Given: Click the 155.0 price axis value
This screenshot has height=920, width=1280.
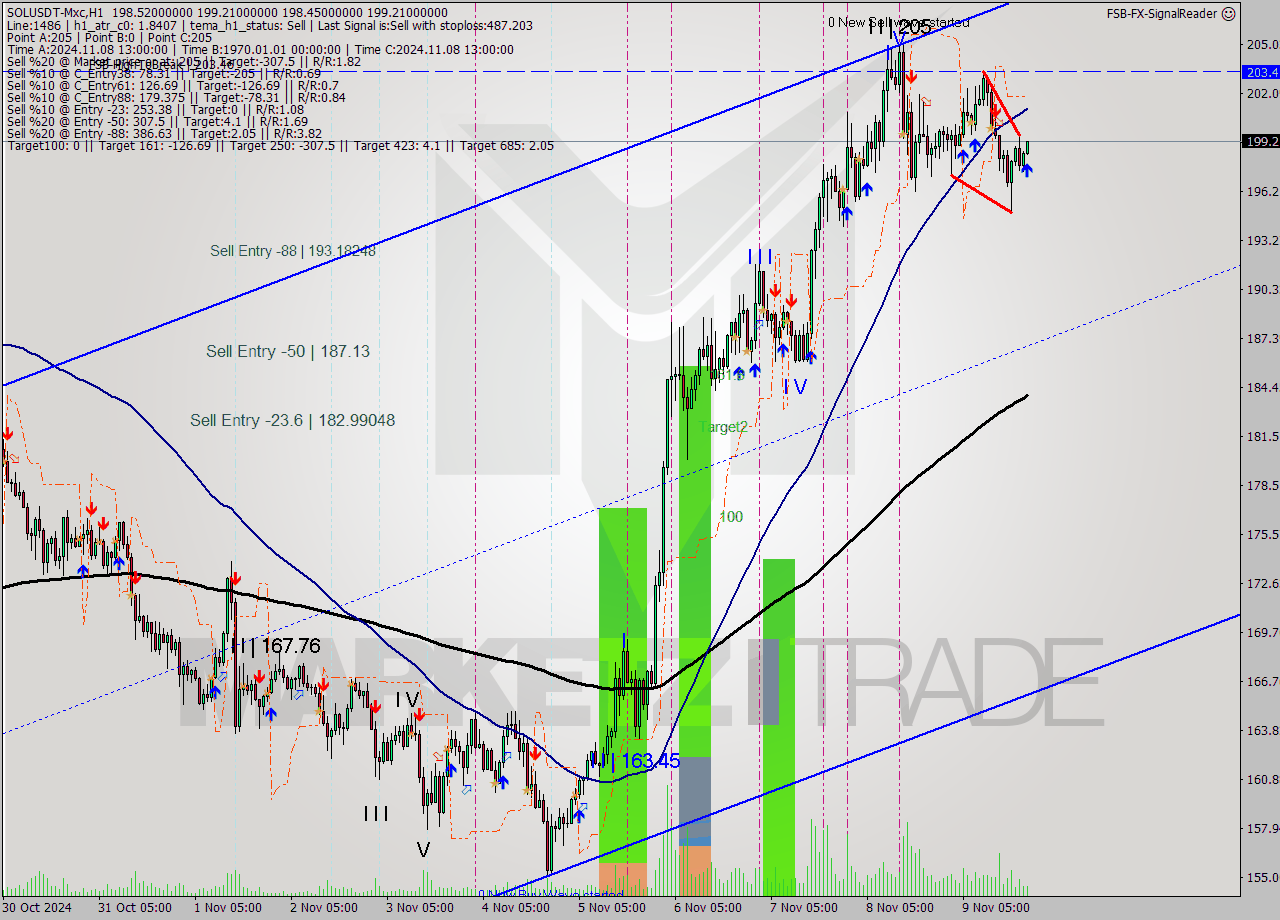Looking at the screenshot, I should click(x=1261, y=877).
